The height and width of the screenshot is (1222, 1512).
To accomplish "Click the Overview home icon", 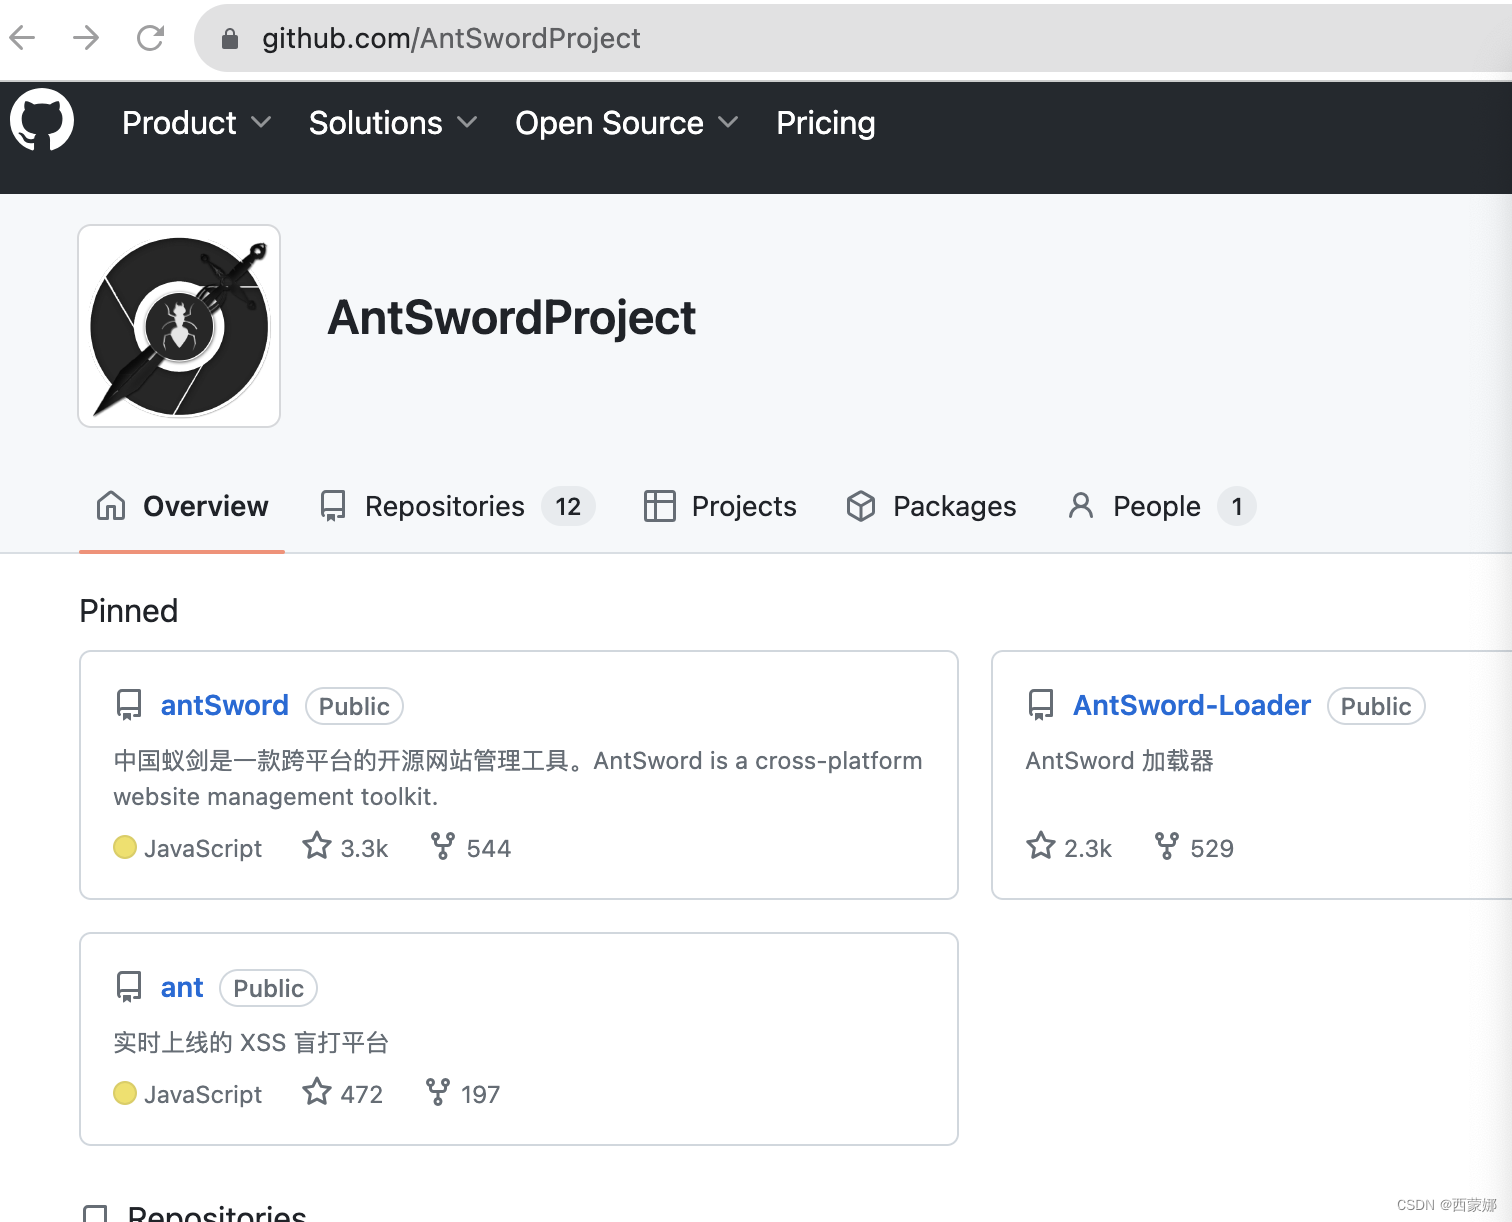I will [111, 506].
